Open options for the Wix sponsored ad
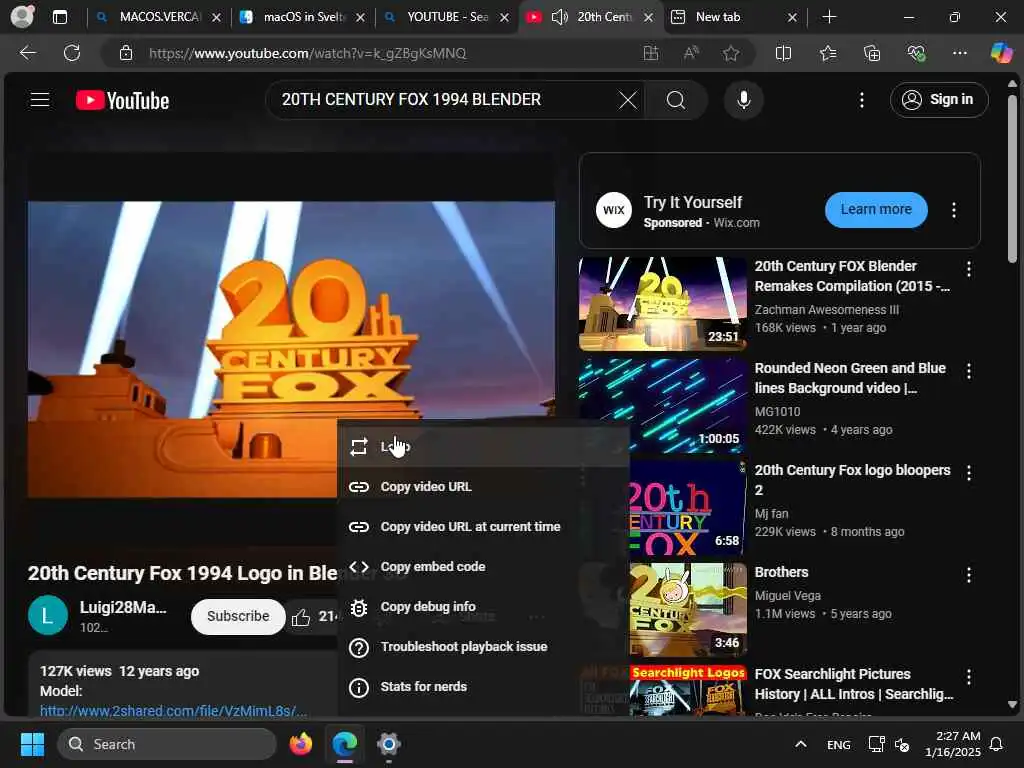The image size is (1024, 768). coord(953,210)
